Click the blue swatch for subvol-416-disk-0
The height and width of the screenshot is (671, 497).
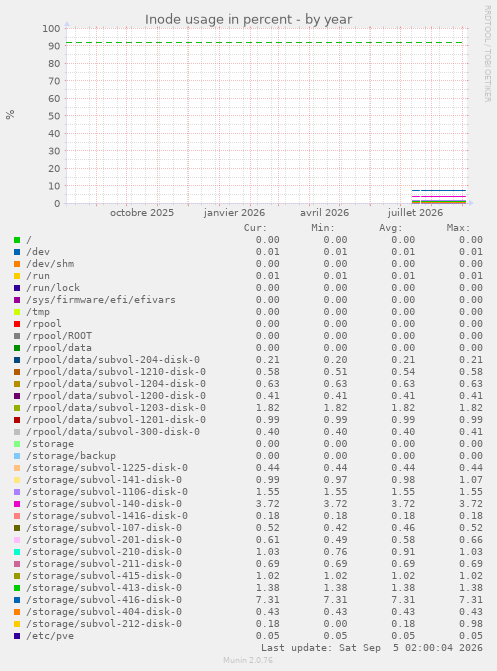(x=17, y=600)
